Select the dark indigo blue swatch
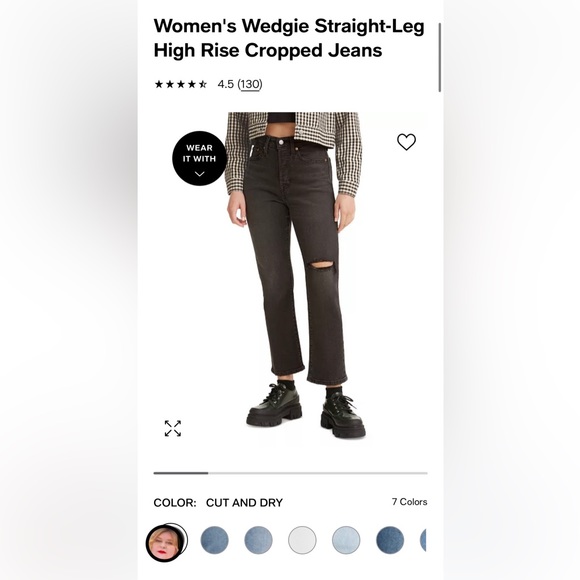 (390, 540)
